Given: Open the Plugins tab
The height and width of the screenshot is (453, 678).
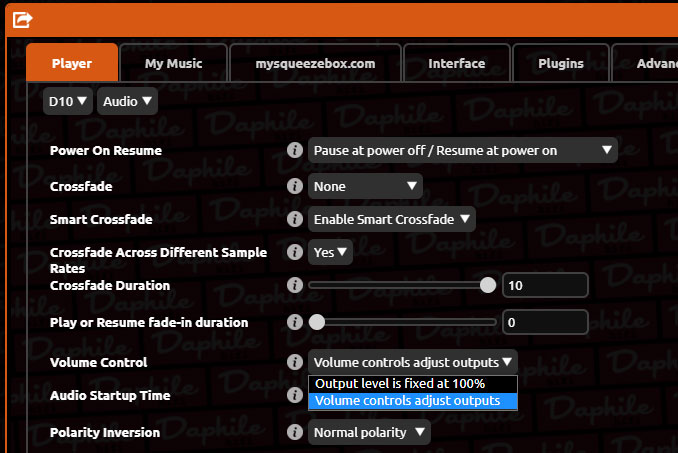Looking at the screenshot, I should click(x=560, y=63).
